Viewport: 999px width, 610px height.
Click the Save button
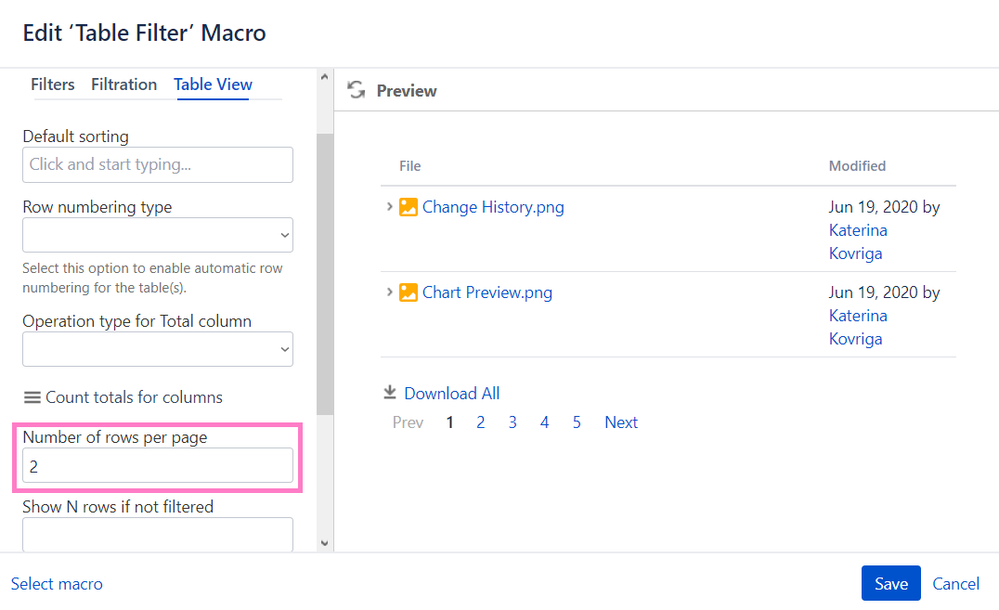(x=891, y=583)
